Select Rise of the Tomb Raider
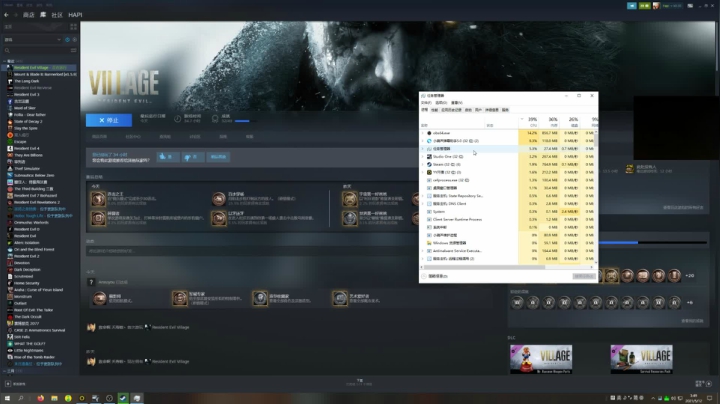Image resolution: width=720 pixels, height=404 pixels. (x=34, y=357)
